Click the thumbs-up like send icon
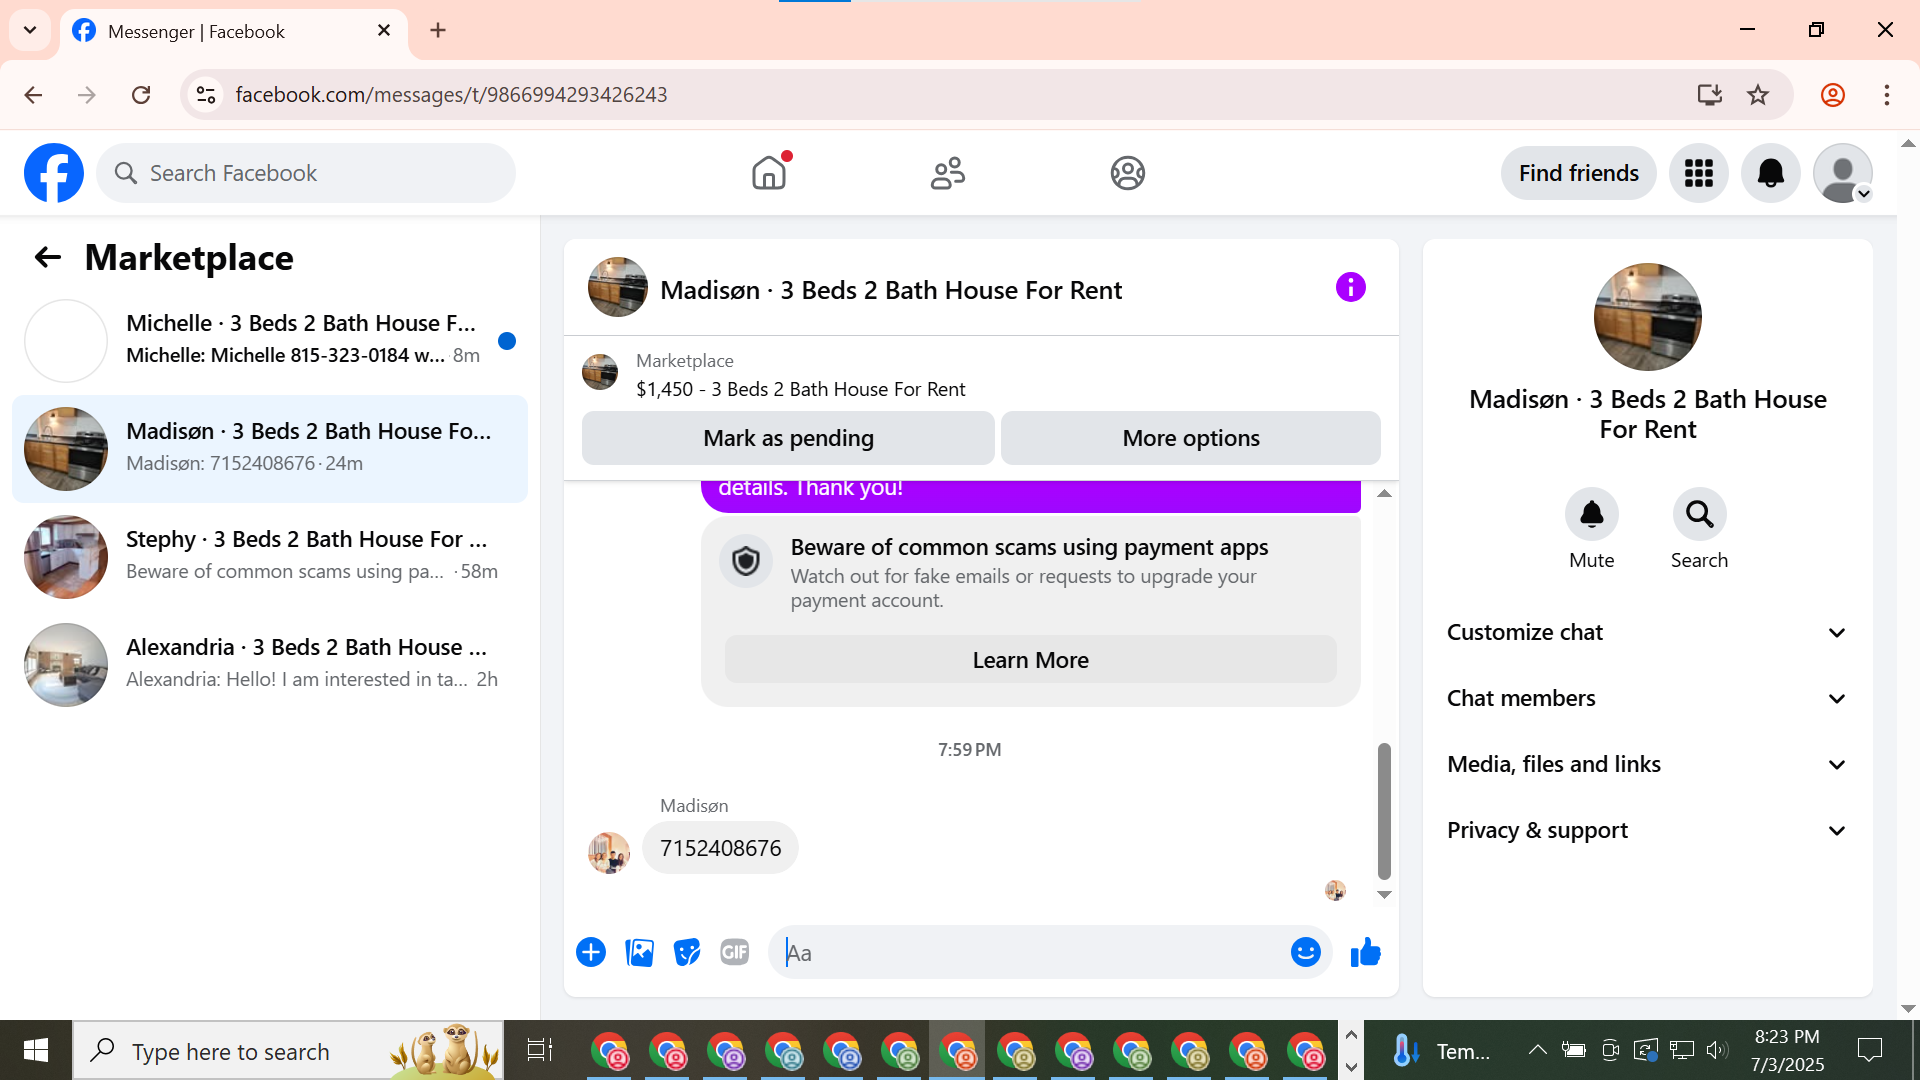The height and width of the screenshot is (1080, 1920). click(1365, 952)
